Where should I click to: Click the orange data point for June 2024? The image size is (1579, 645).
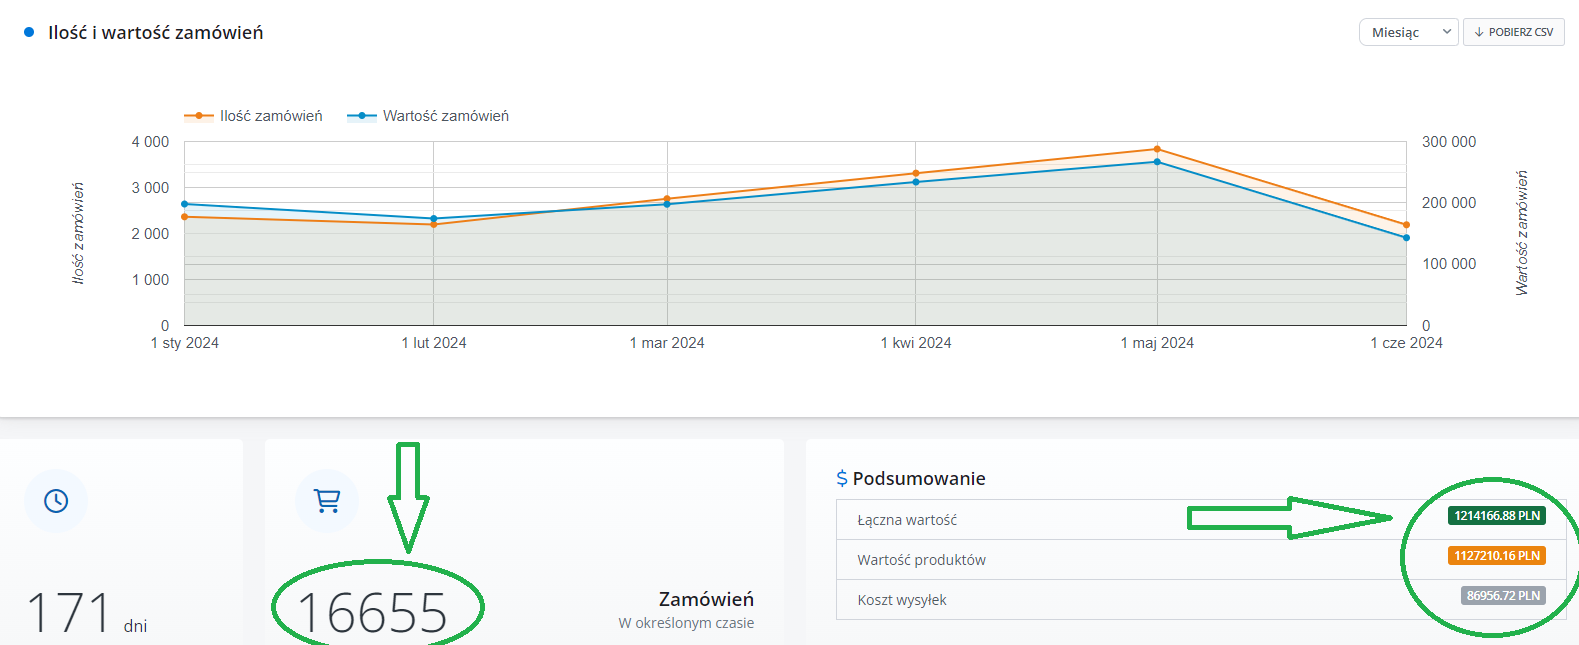point(1406,225)
